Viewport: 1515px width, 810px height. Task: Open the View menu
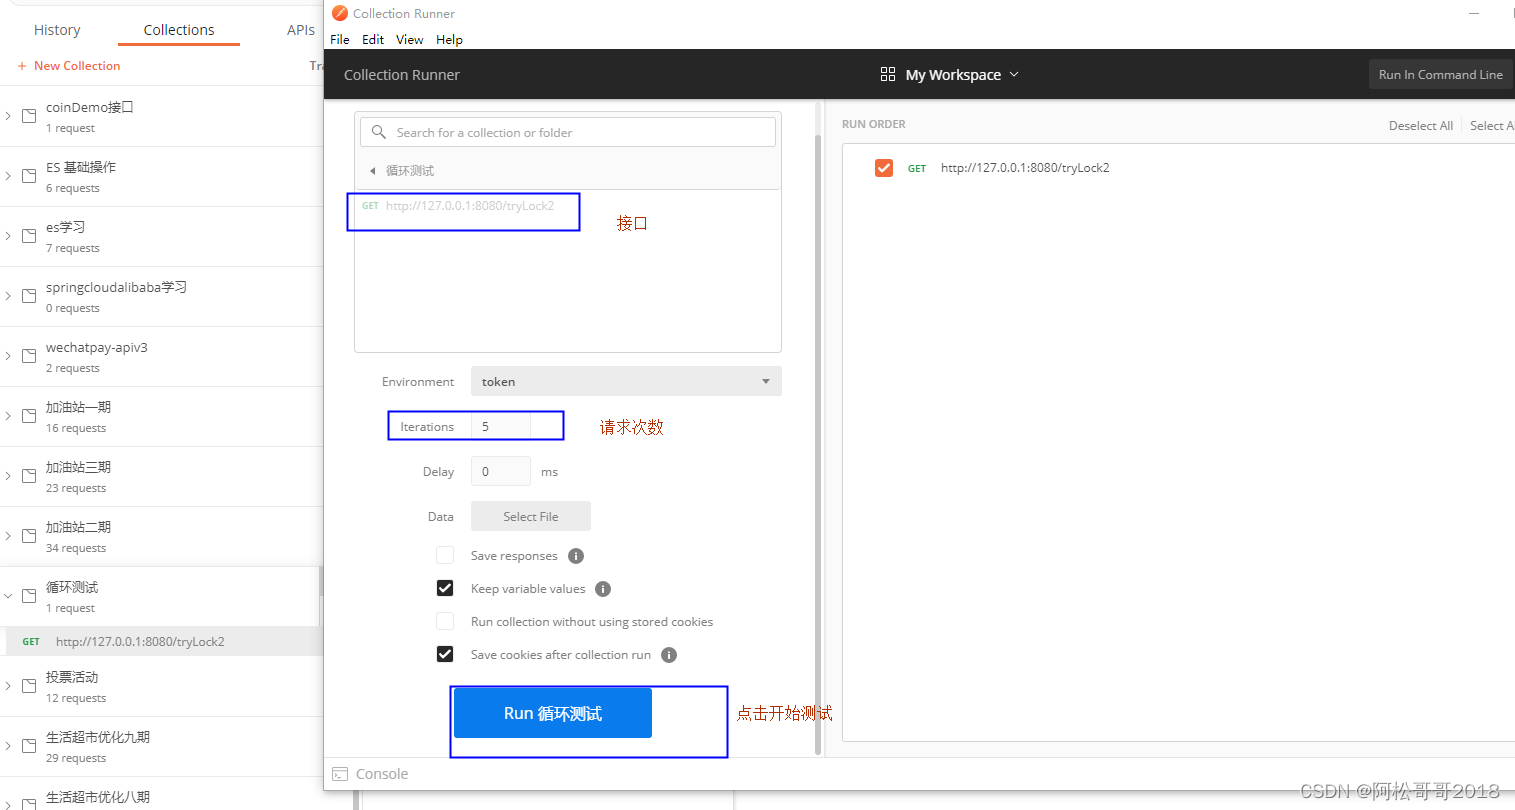pyautogui.click(x=410, y=40)
